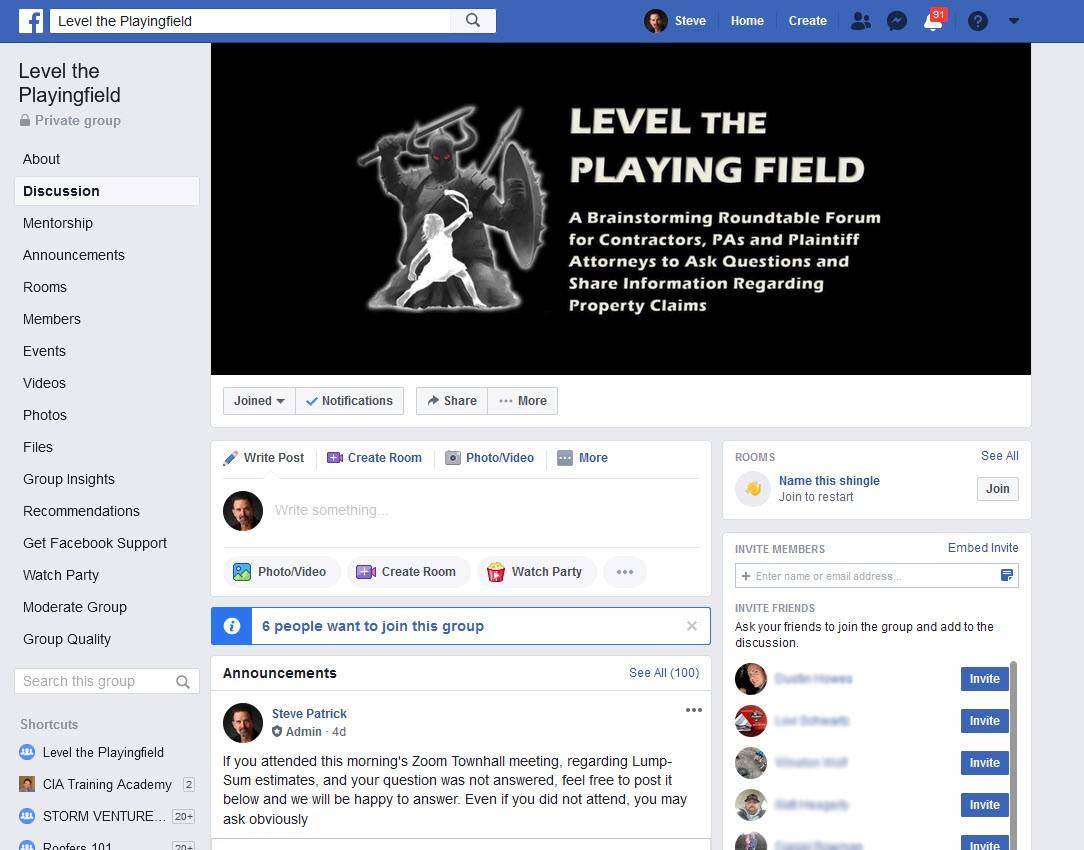The width and height of the screenshot is (1084, 850).
Task: Open STORM VENTURE shortcut group
Action: point(104,816)
